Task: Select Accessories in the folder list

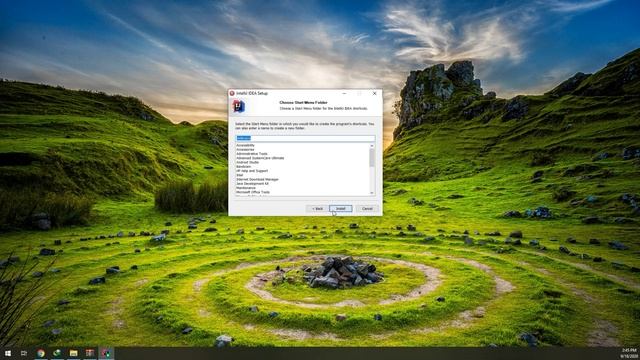Action: coord(245,149)
